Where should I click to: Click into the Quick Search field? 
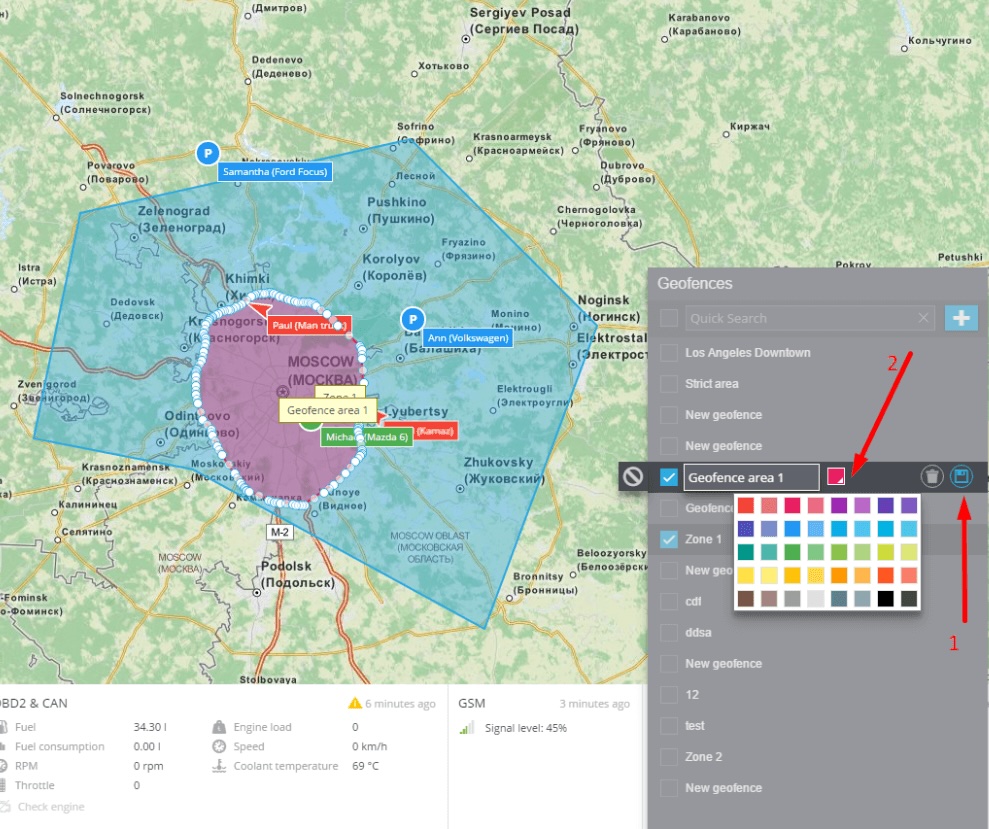click(800, 318)
